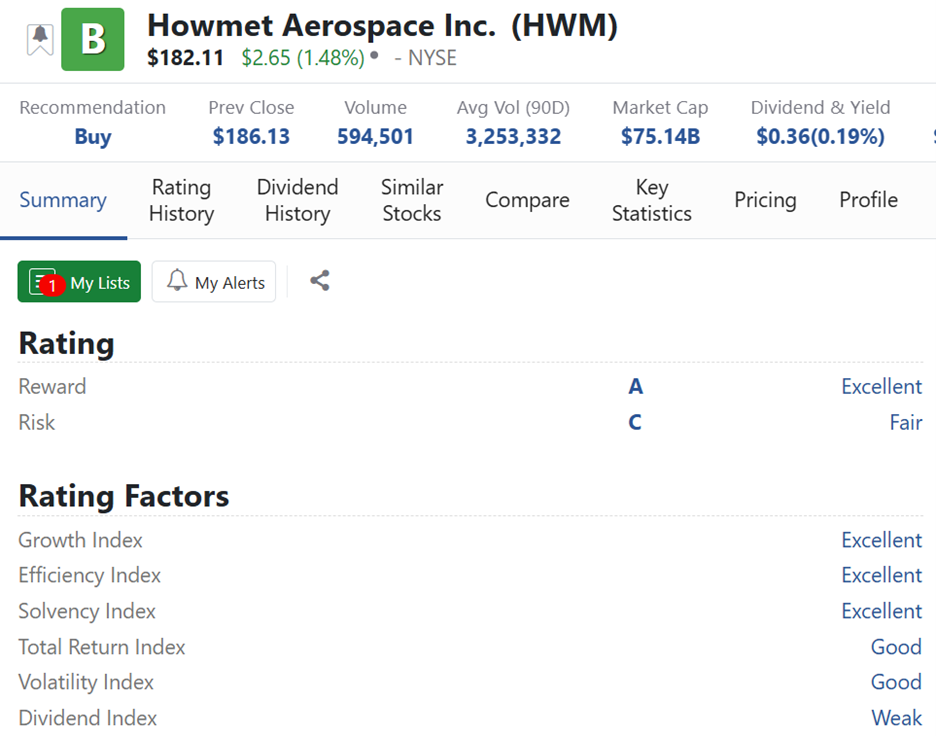Click the Reward grade A
Screen dimensions: 936x736
(x=636, y=387)
